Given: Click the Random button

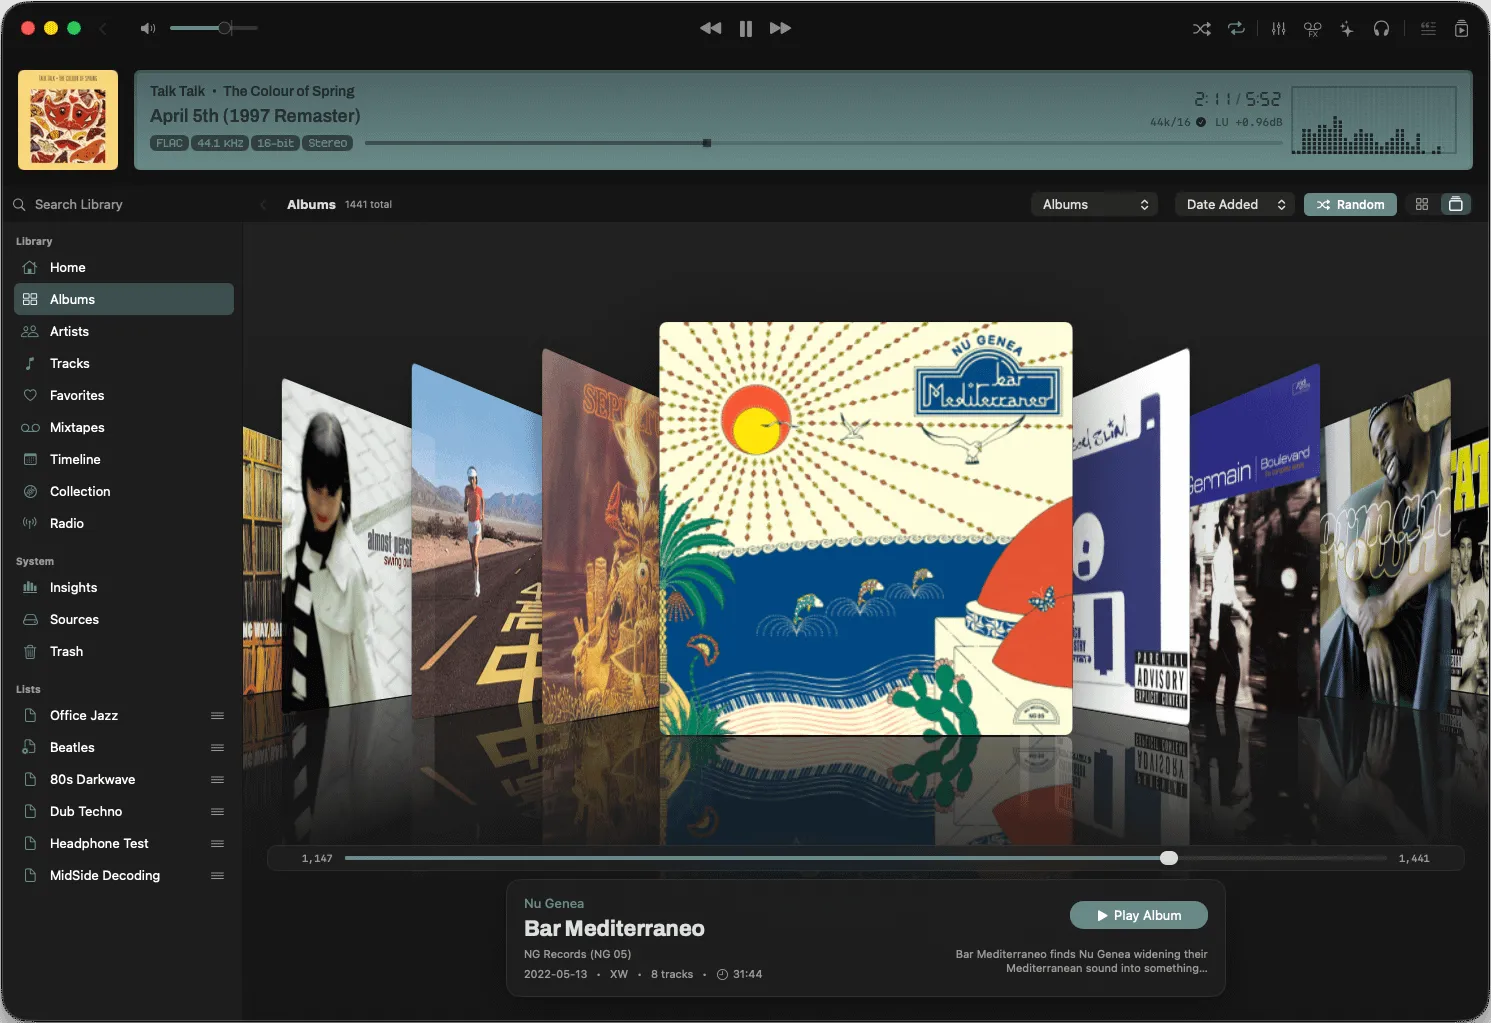Looking at the screenshot, I should (x=1351, y=204).
